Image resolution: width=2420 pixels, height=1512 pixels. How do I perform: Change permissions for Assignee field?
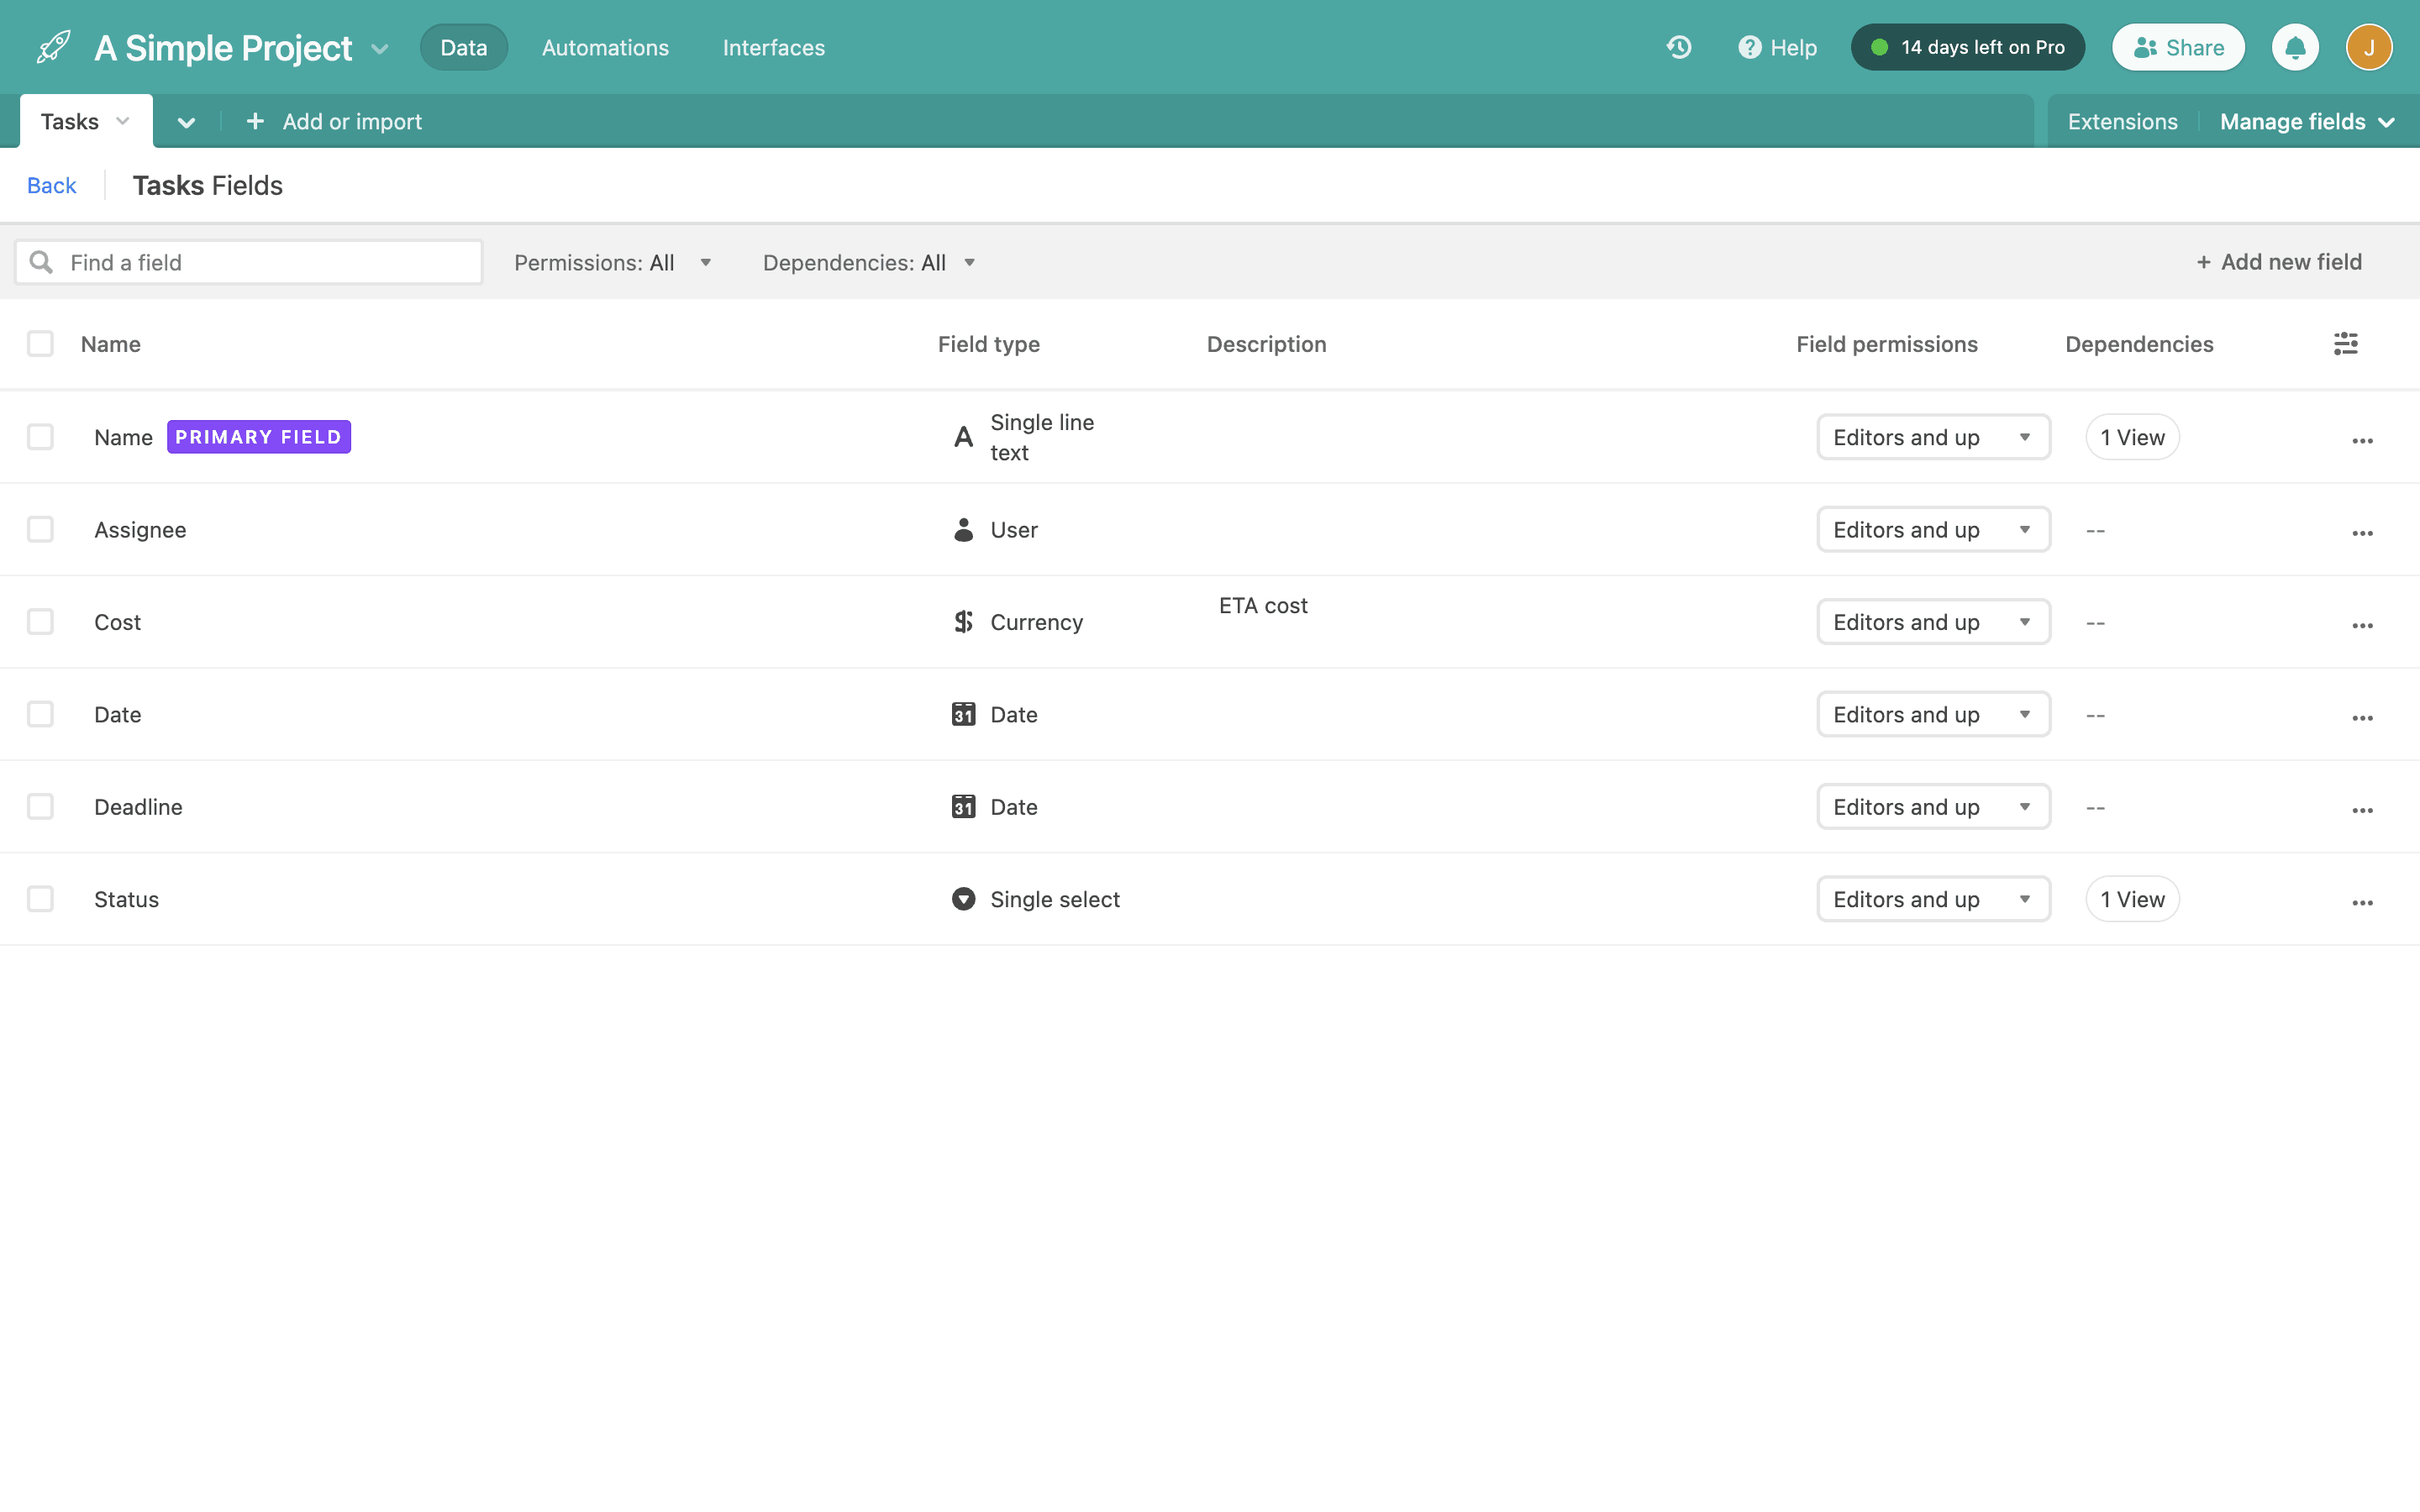pyautogui.click(x=1933, y=529)
